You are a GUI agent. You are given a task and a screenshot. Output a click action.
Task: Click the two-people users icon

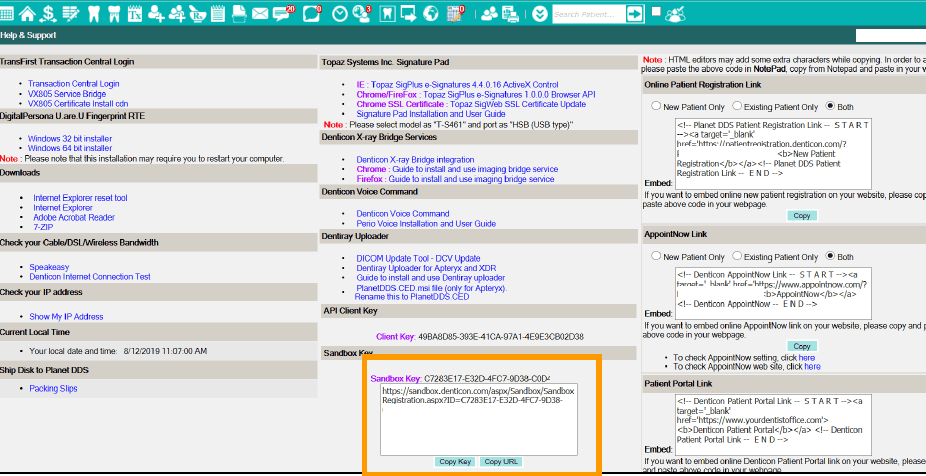pyautogui.click(x=489, y=13)
